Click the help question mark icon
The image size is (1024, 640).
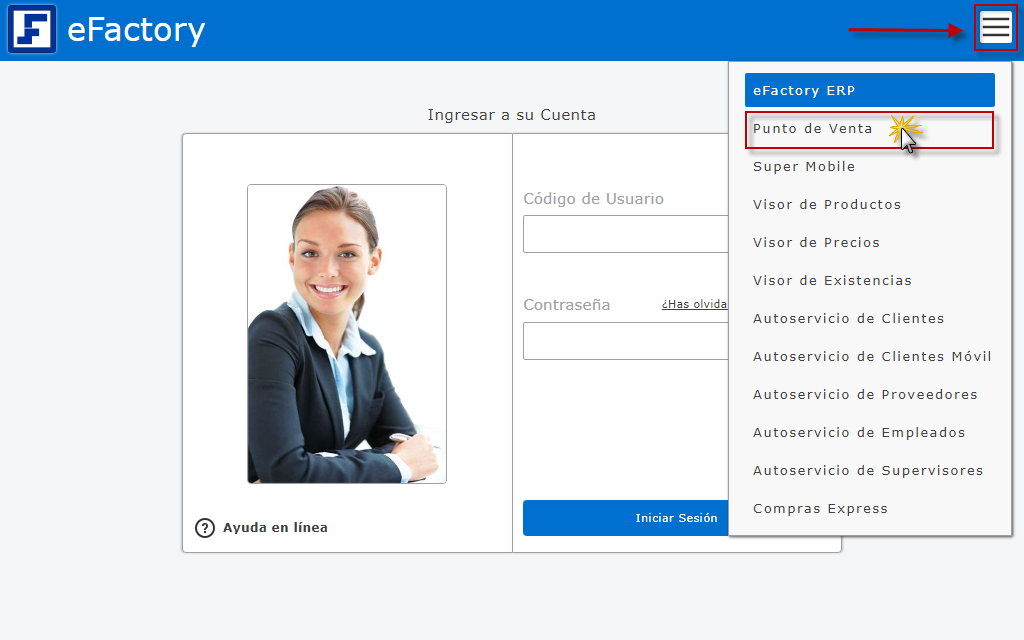pyautogui.click(x=204, y=528)
